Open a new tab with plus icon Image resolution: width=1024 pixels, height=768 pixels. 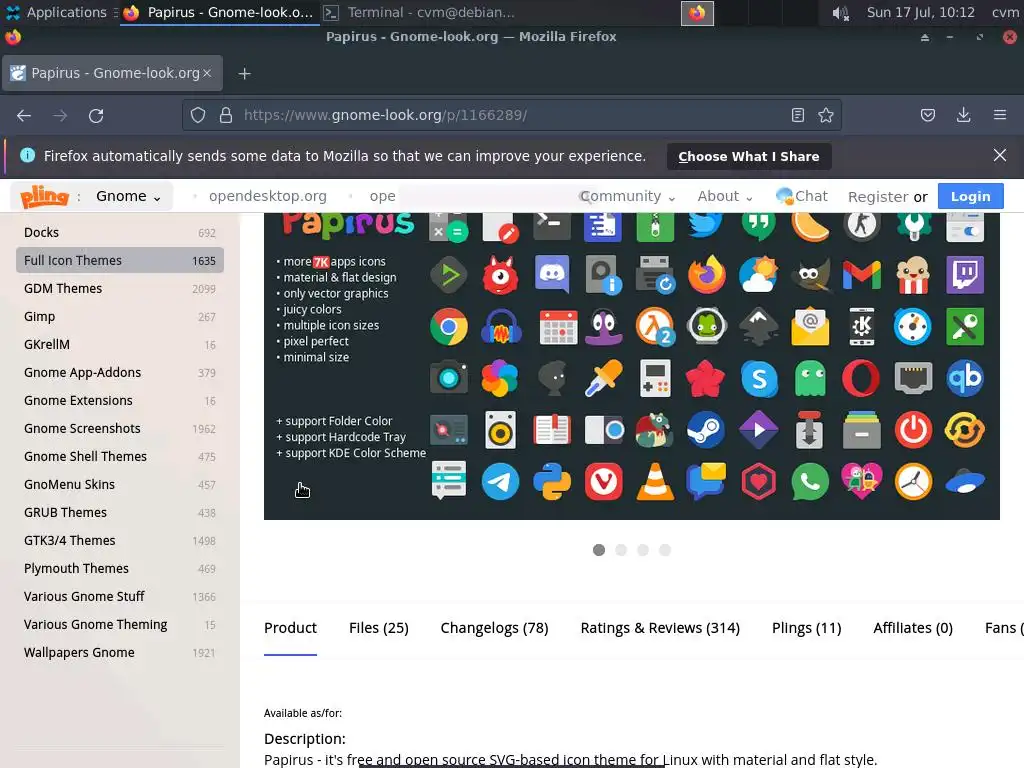point(244,74)
